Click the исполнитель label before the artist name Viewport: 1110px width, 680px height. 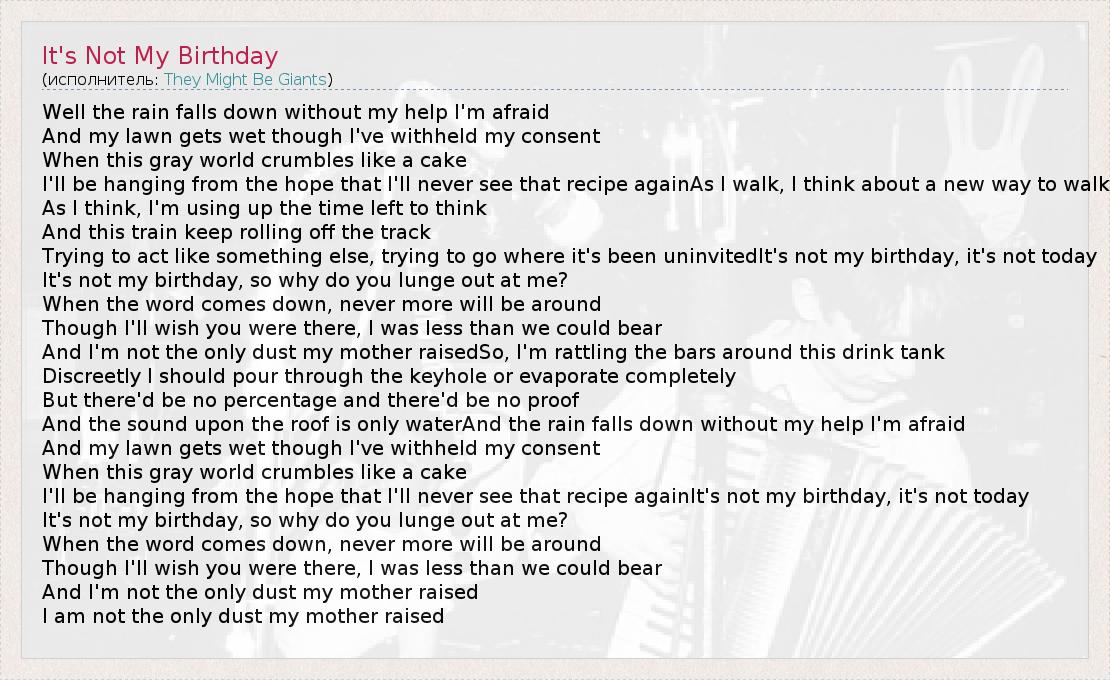tap(101, 80)
